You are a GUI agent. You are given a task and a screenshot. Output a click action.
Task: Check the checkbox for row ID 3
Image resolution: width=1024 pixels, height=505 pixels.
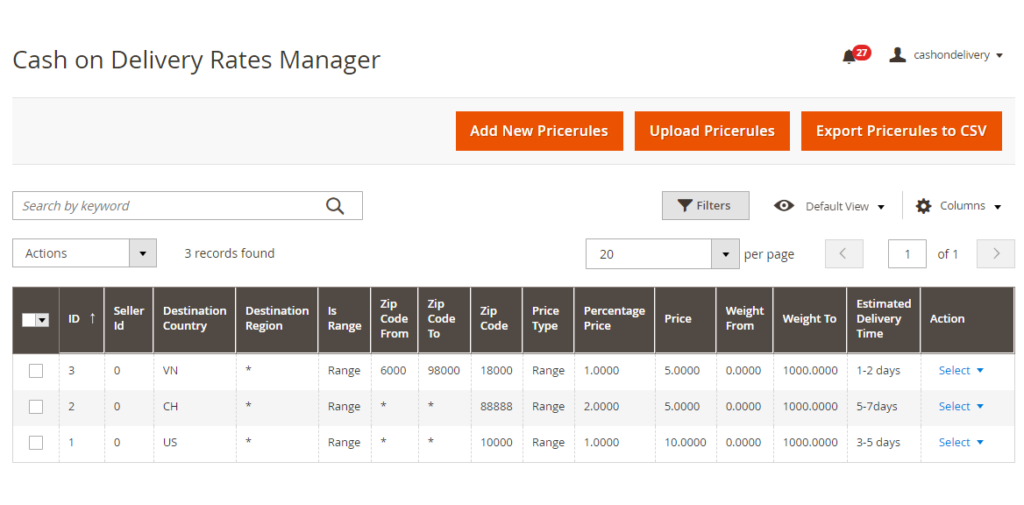click(36, 371)
